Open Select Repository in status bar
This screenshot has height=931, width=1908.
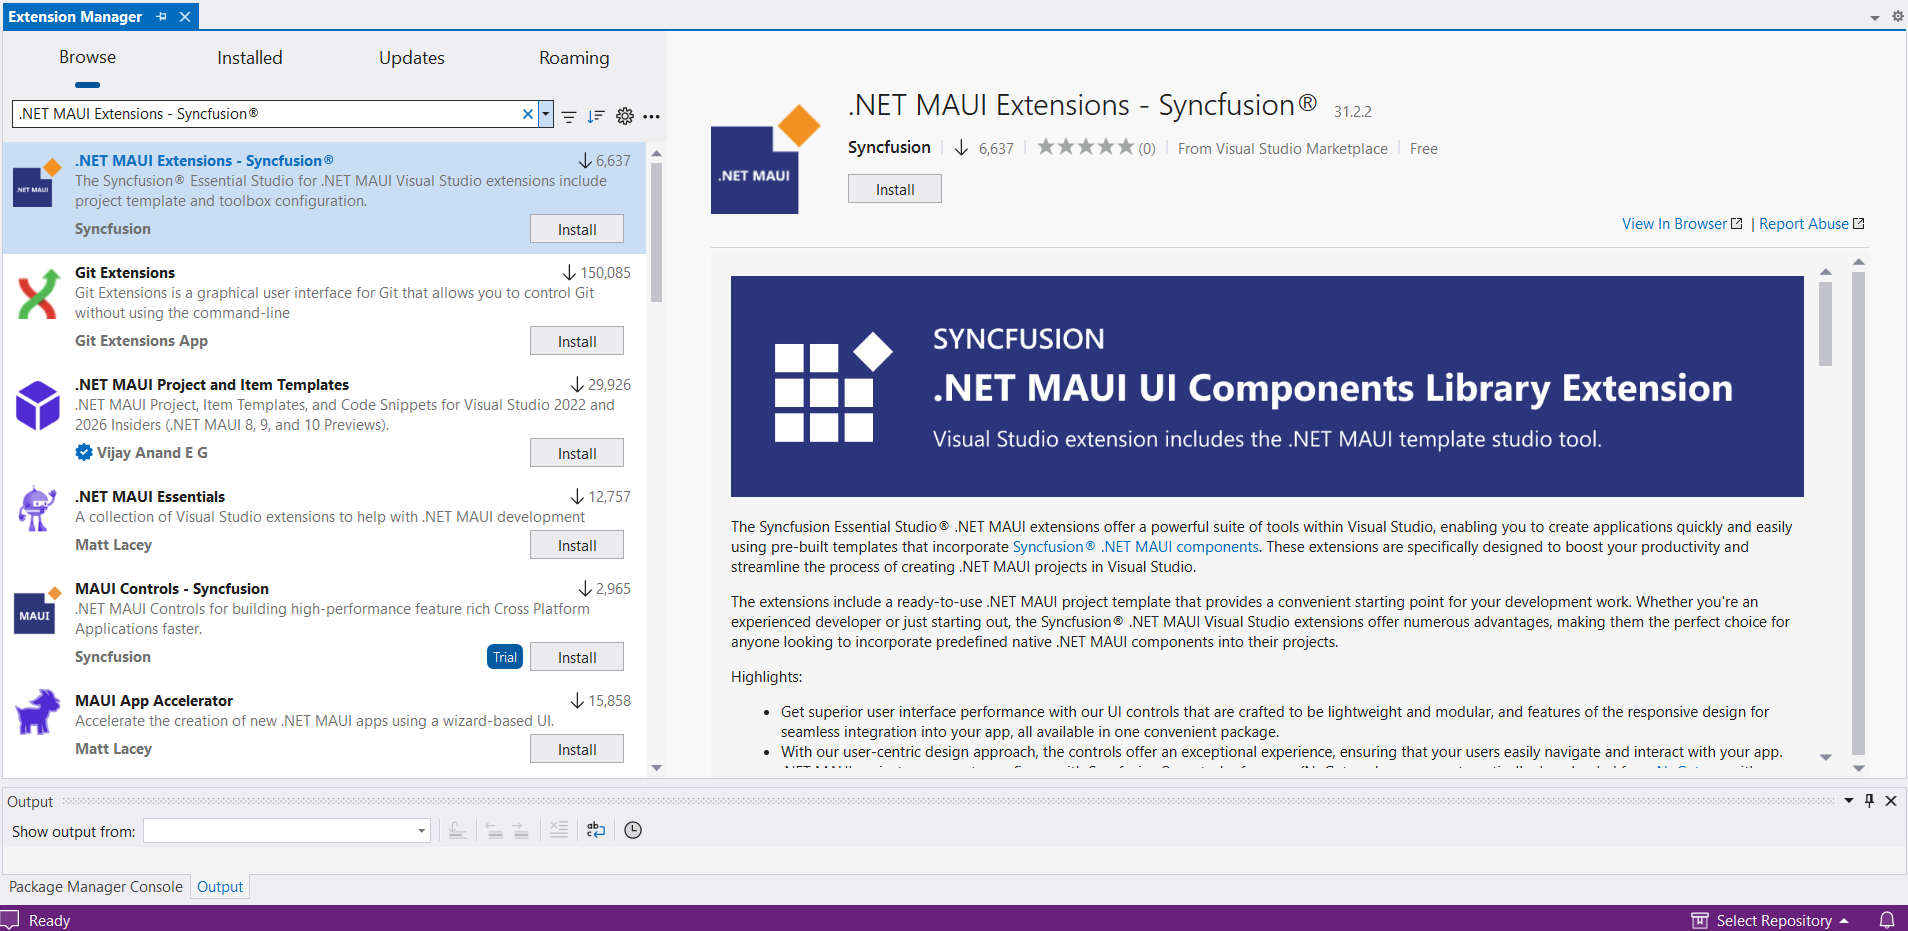point(1771,920)
